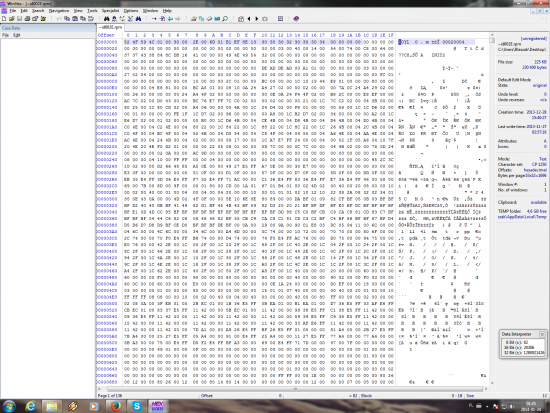550x413 pixels.
Task: Click the Go To Offset arrow icon
Action: pyautogui.click(x=154, y=19)
